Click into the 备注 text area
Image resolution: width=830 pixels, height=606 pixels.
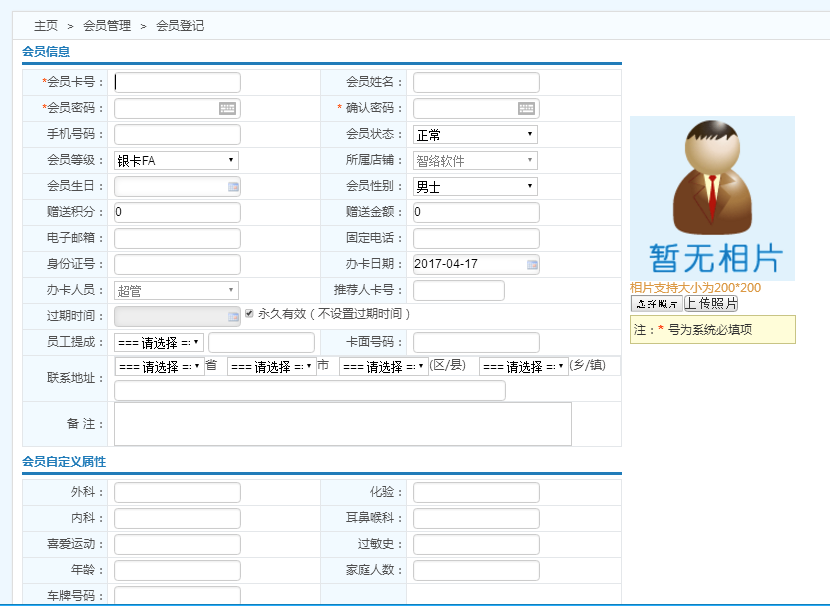343,424
